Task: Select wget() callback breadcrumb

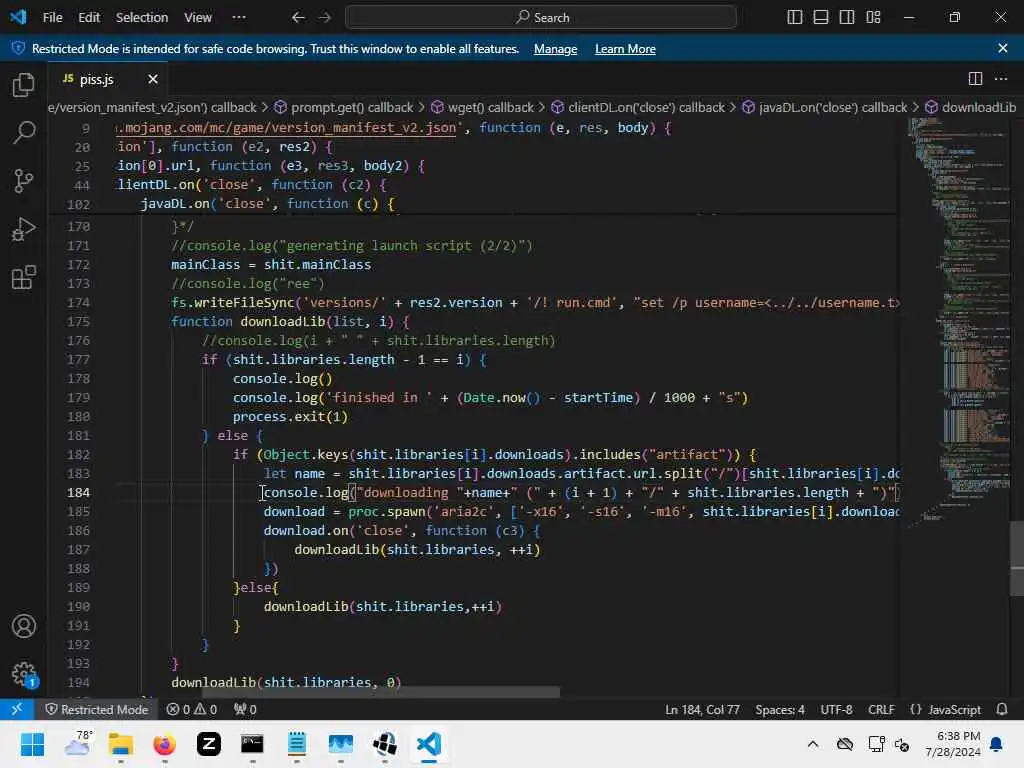Action: pyautogui.click(x=482, y=107)
